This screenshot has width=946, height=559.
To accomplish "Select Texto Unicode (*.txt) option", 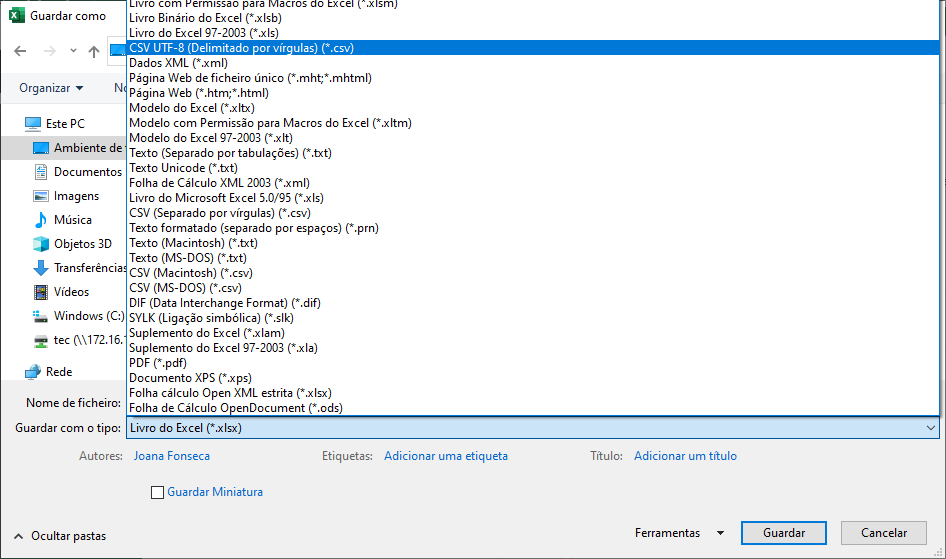I will click(x=183, y=168).
